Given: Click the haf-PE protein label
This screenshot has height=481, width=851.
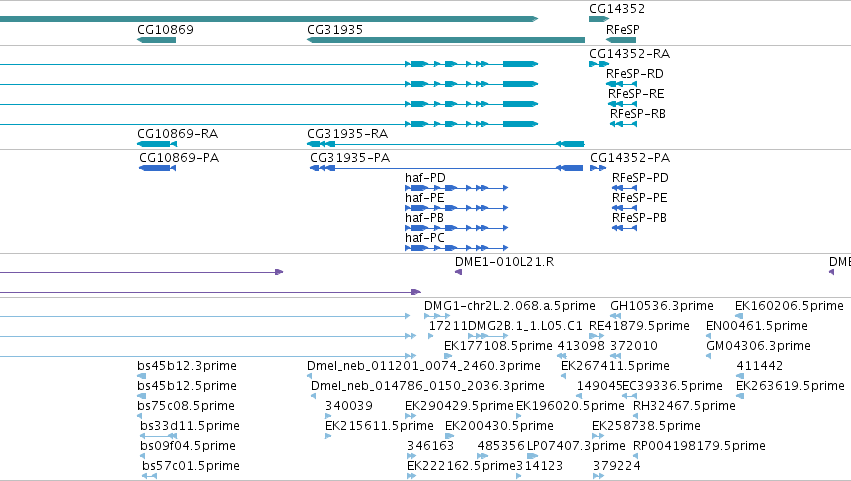Looking at the screenshot, I should pyautogui.click(x=424, y=198).
